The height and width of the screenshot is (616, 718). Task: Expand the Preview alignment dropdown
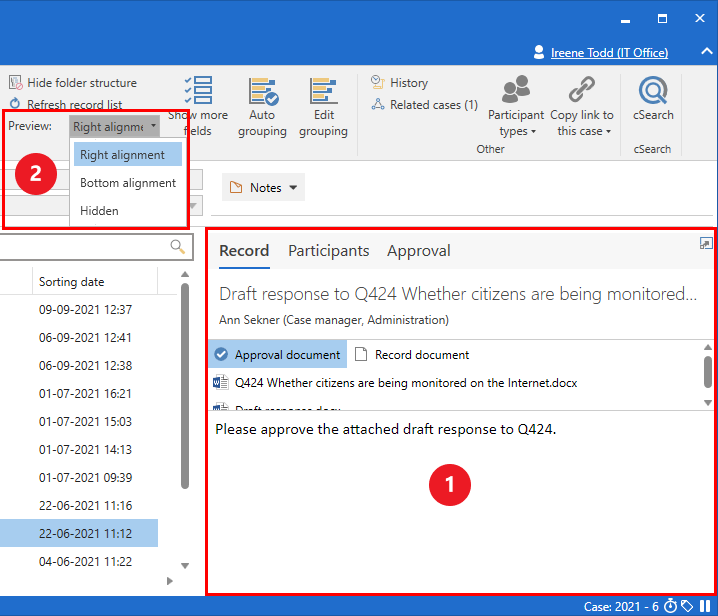pyautogui.click(x=115, y=127)
